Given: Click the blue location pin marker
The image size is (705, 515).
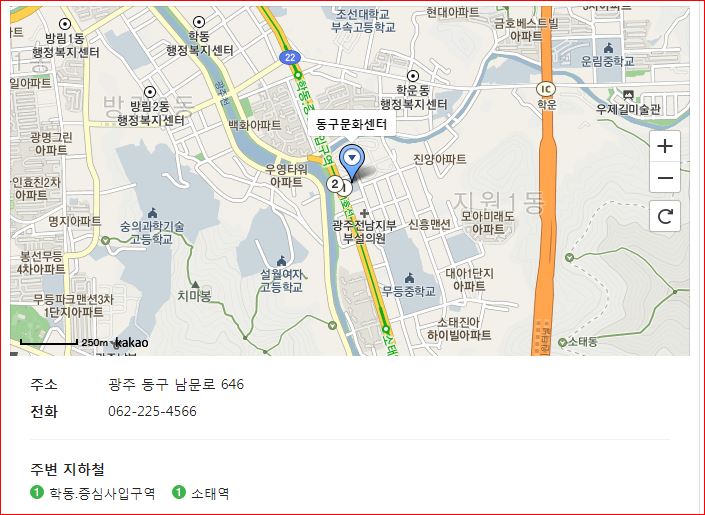Looking at the screenshot, I should tap(352, 162).
